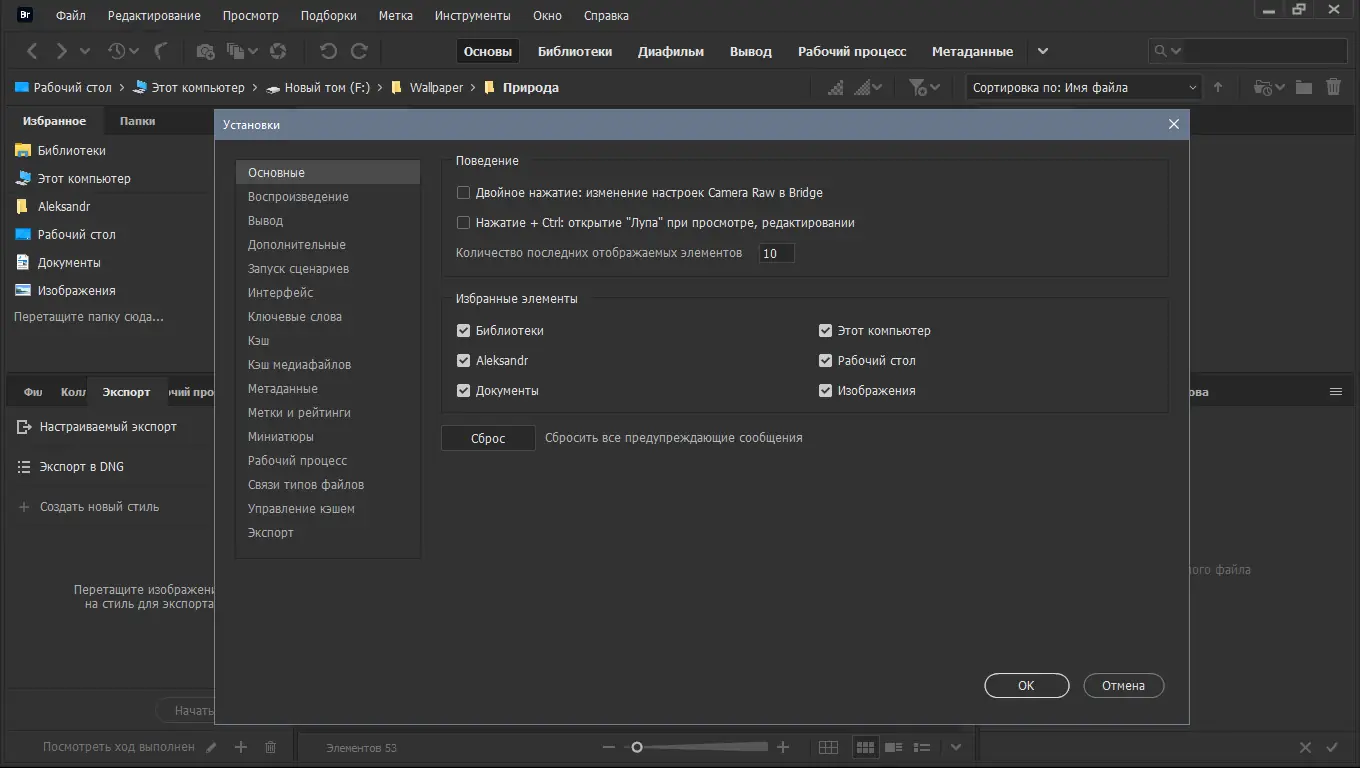This screenshot has width=1360, height=768.
Task: Click the Отмена button
Action: tap(1123, 686)
